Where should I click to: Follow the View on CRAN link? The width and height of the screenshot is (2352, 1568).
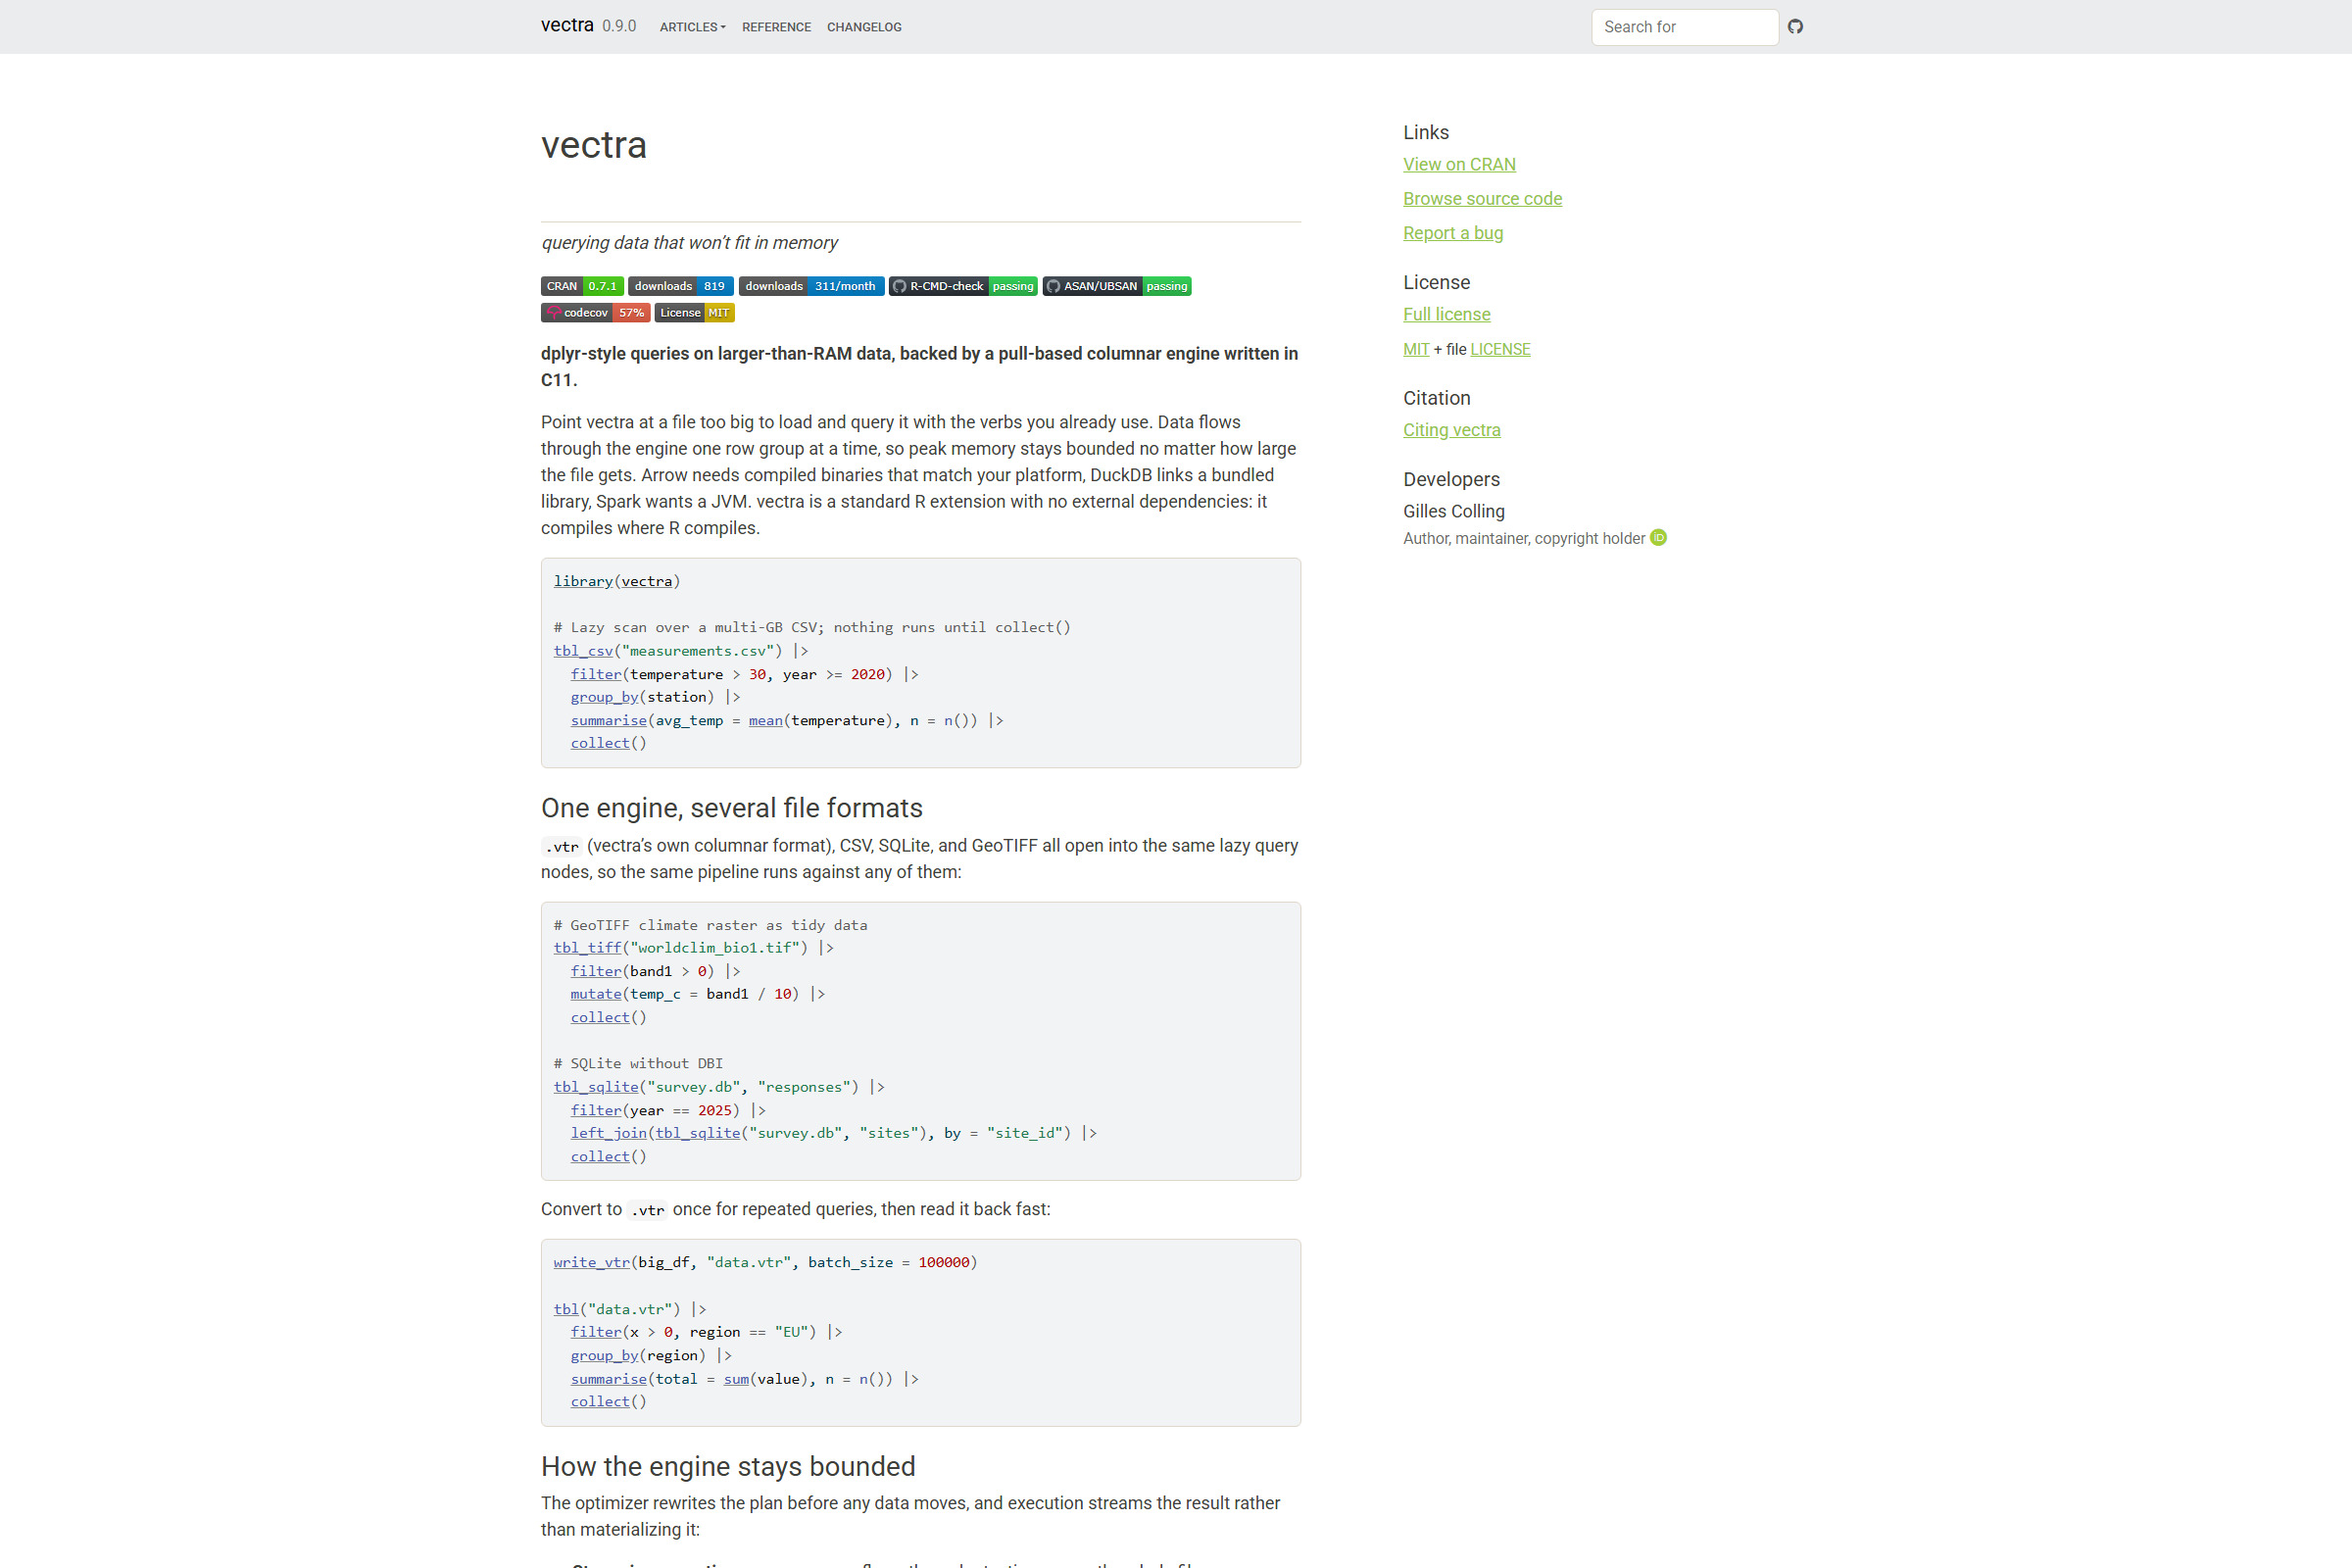[1459, 164]
